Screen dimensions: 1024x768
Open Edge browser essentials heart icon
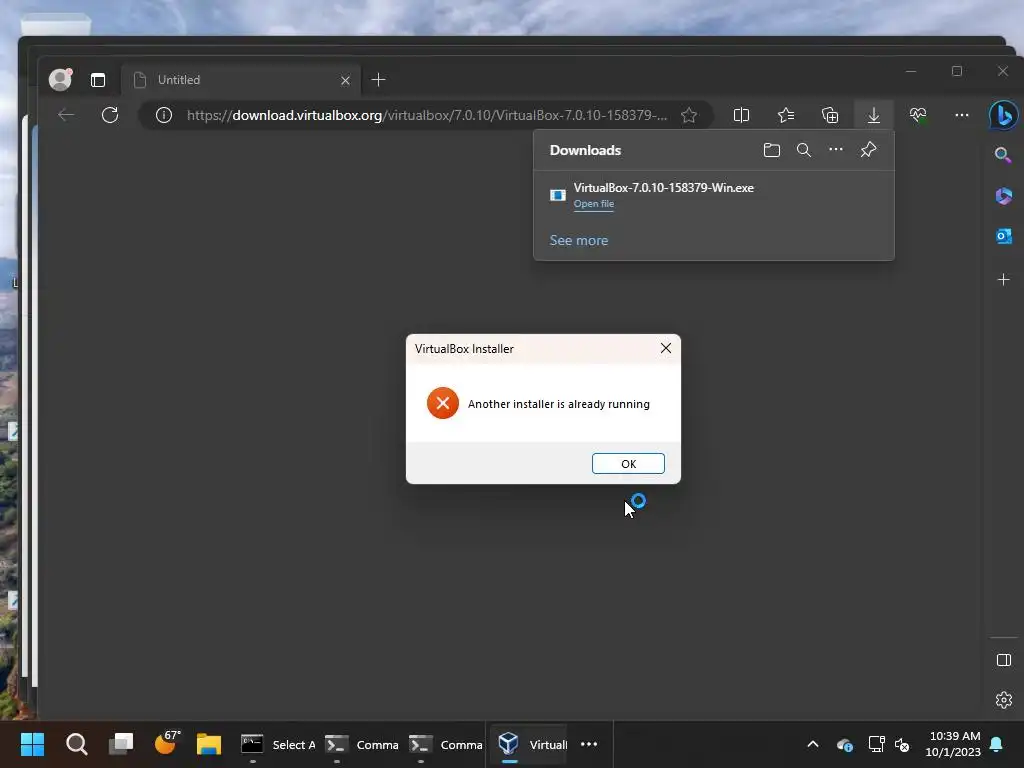click(x=918, y=116)
